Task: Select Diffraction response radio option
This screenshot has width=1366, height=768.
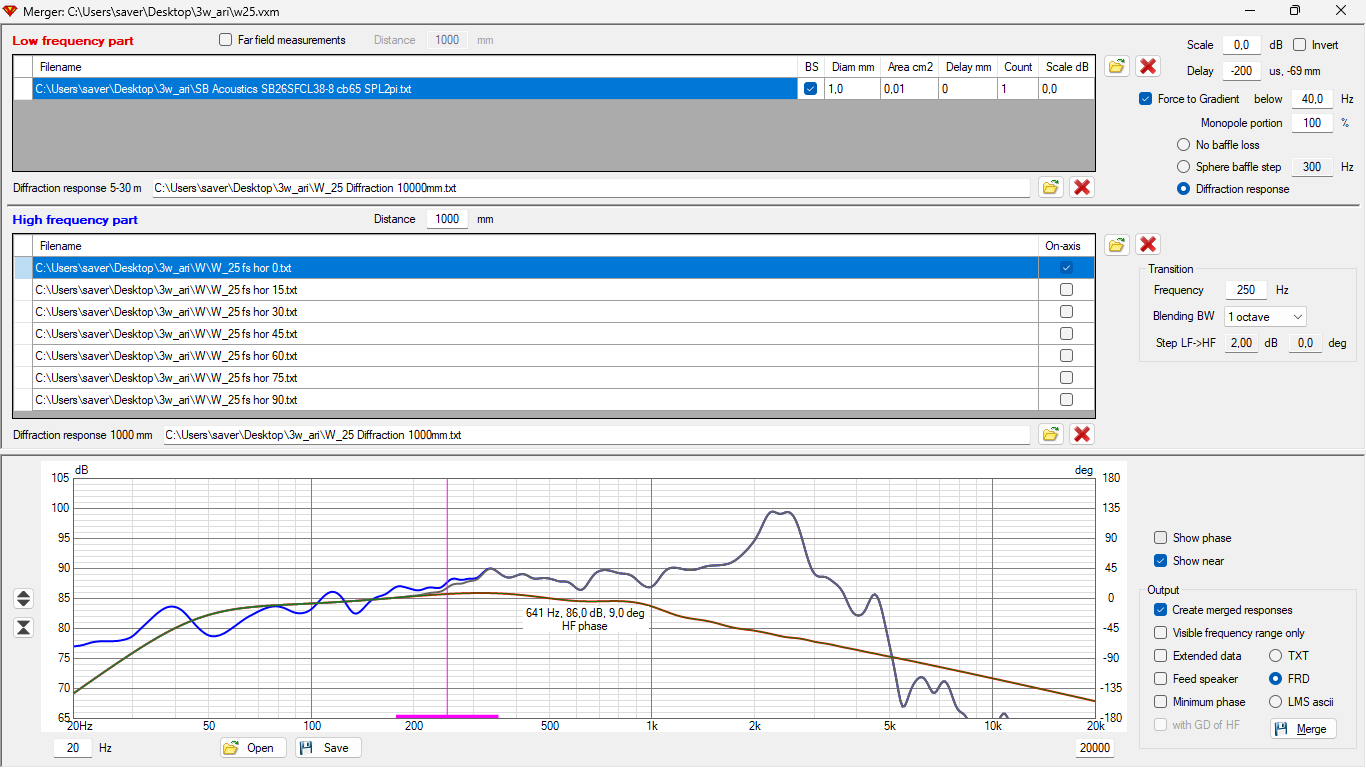Action: coord(1184,189)
